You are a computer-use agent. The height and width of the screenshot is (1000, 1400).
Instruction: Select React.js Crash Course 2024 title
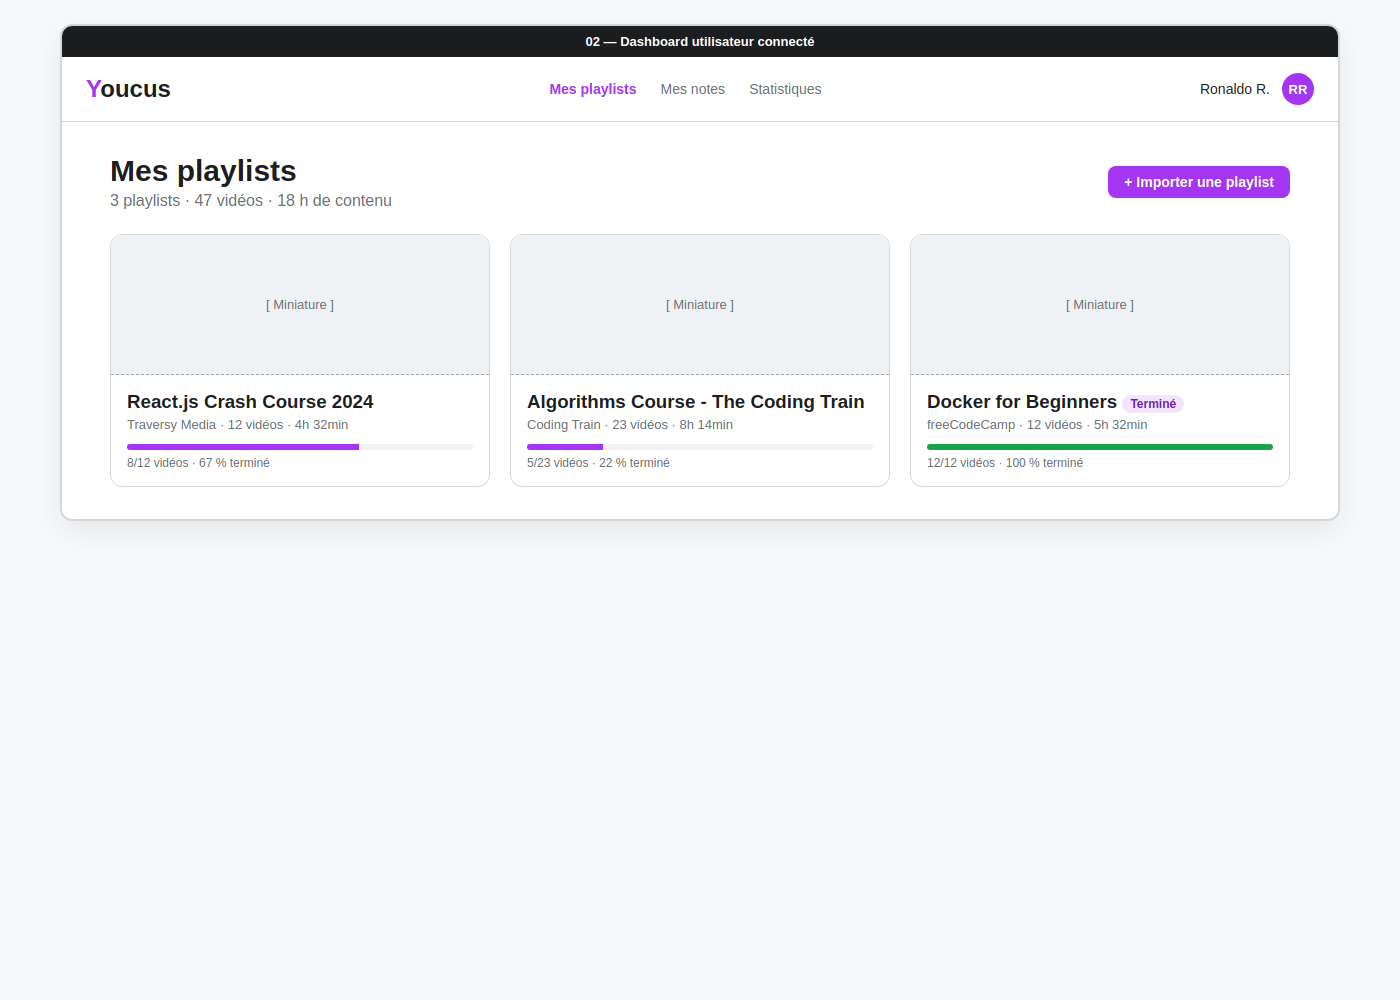[x=250, y=402]
